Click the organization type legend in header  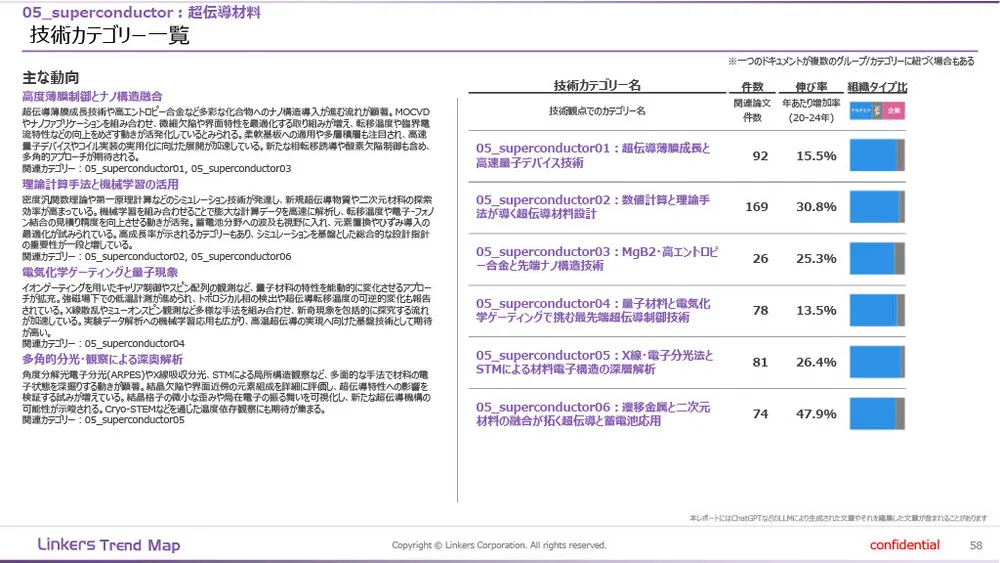(x=877, y=110)
